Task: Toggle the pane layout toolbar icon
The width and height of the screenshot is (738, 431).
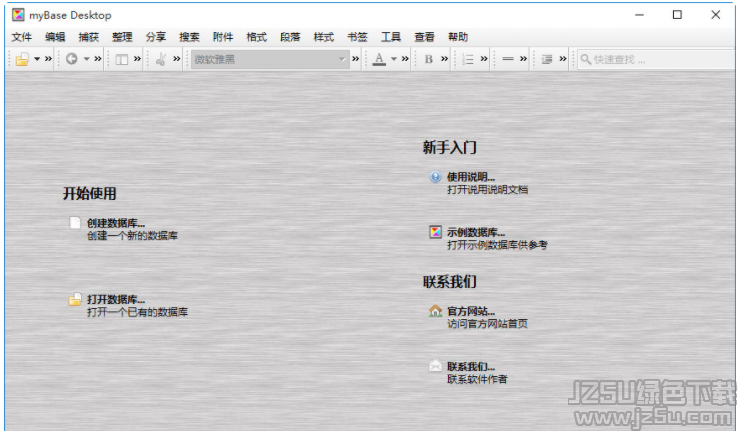Action: click(x=121, y=59)
